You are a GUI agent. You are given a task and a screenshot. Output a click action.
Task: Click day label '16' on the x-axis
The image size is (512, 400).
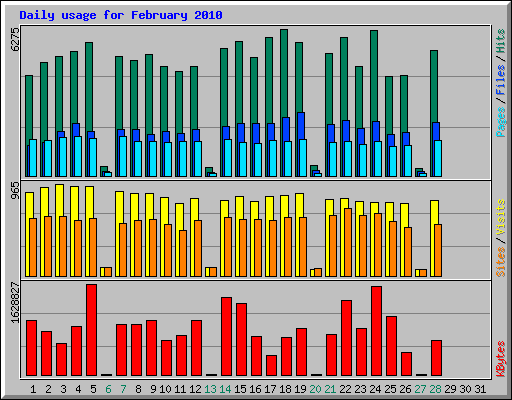coord(255,389)
